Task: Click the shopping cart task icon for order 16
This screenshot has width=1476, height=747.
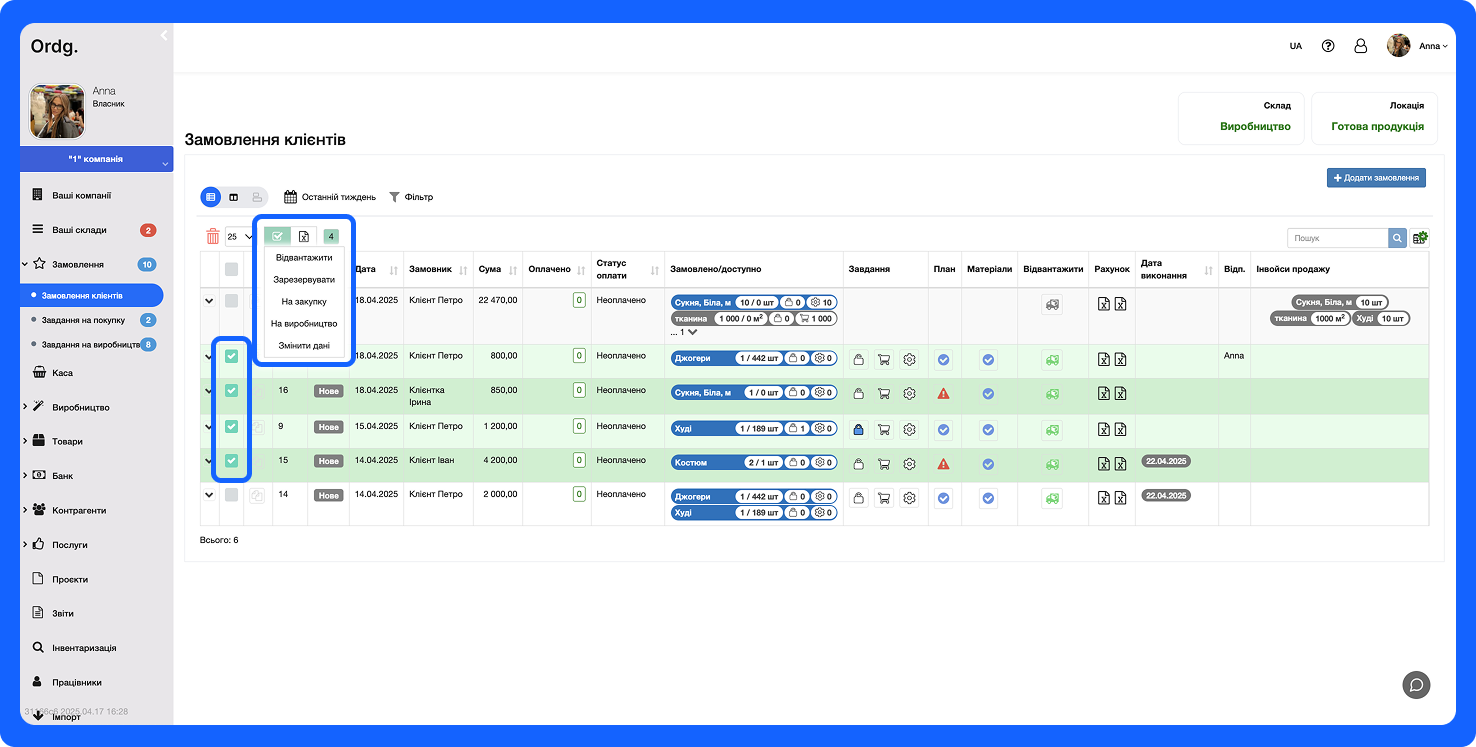Action: [x=883, y=394]
